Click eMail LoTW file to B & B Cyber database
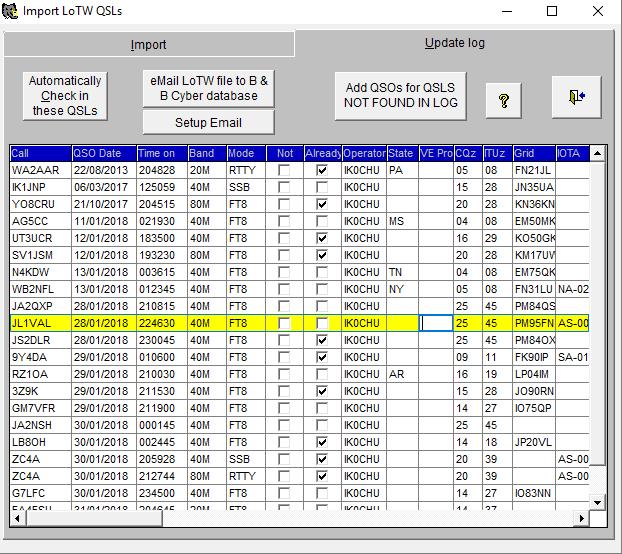Image resolution: width=622 pixels, height=554 pixels. tap(209, 88)
